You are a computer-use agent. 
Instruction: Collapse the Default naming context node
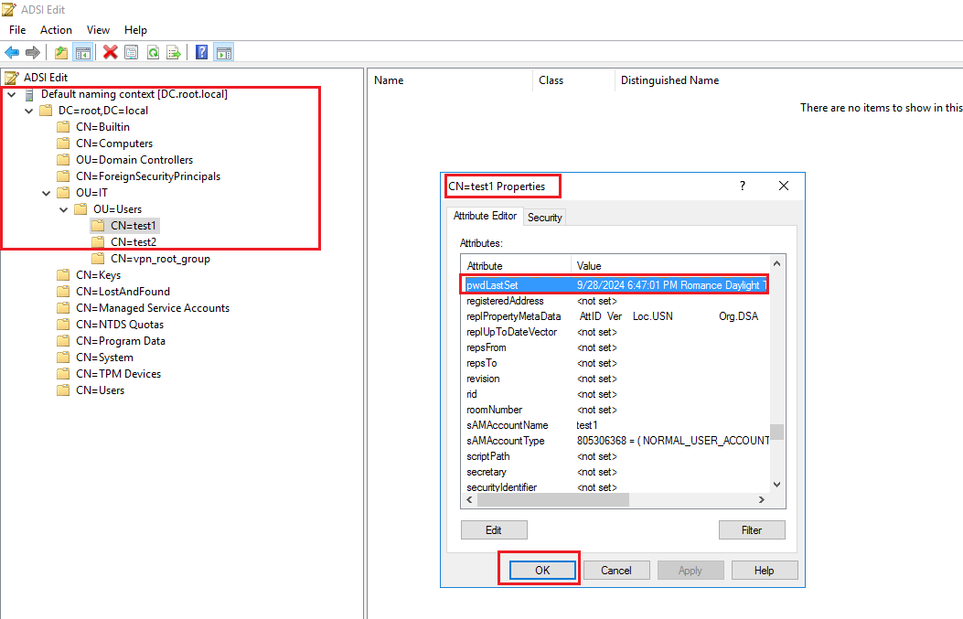tap(12, 95)
